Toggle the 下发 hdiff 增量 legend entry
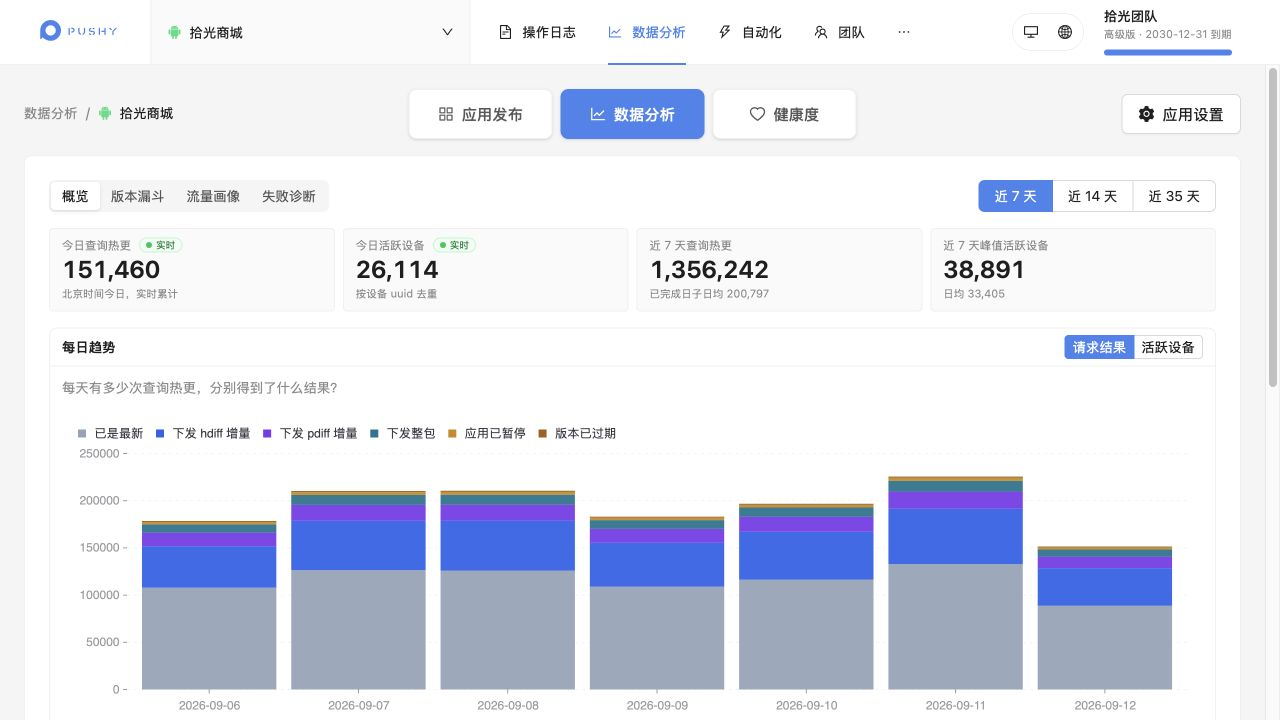Screen dimensions: 1280x720 [203, 433]
